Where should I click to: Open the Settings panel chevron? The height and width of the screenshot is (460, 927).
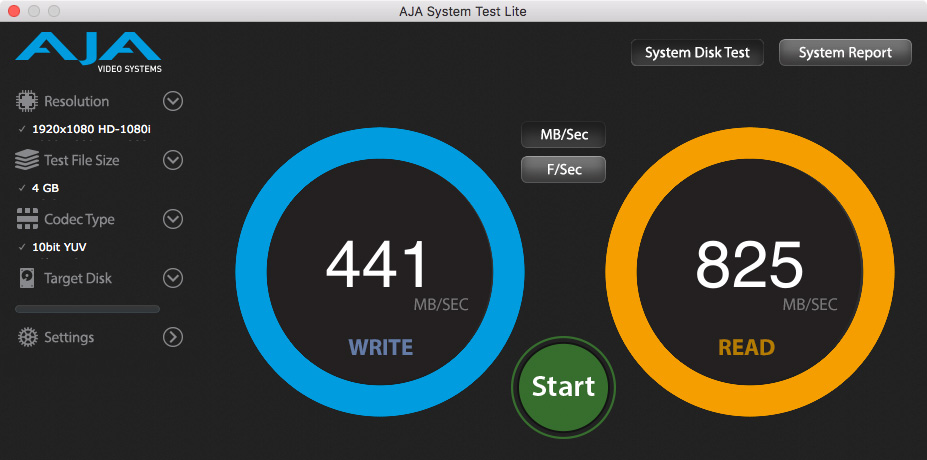click(173, 338)
